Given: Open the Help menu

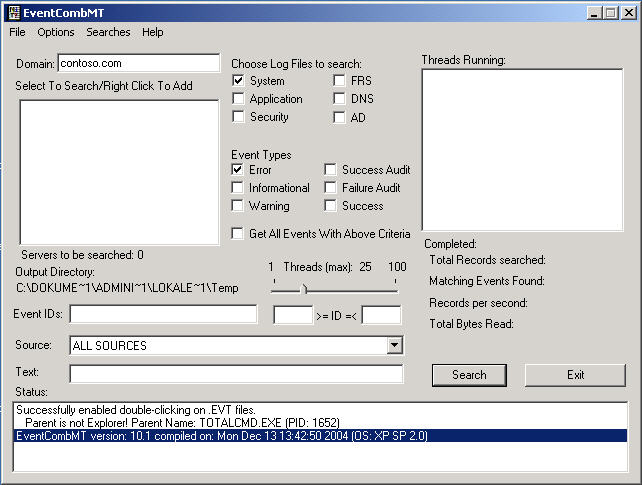Looking at the screenshot, I should pos(153,32).
